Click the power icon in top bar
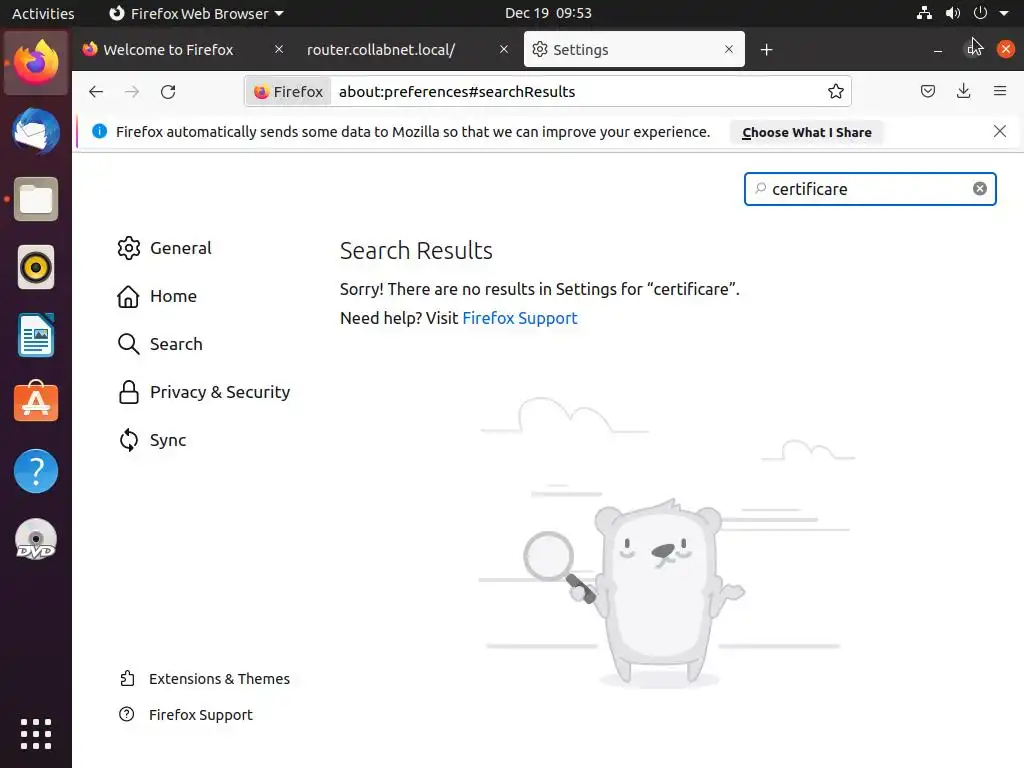1024x768 pixels. 980,13
